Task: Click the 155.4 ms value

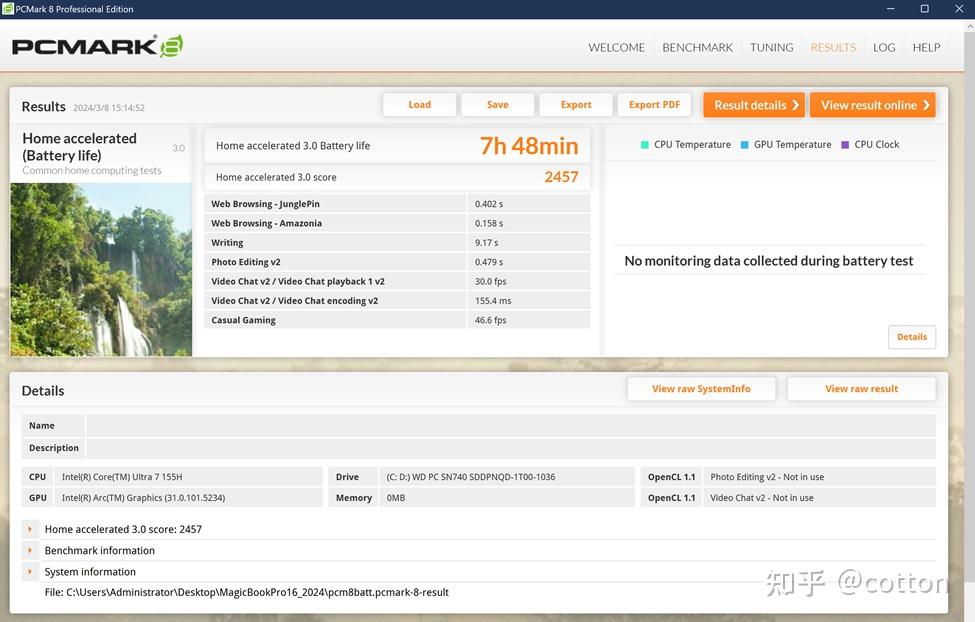Action: tap(493, 300)
